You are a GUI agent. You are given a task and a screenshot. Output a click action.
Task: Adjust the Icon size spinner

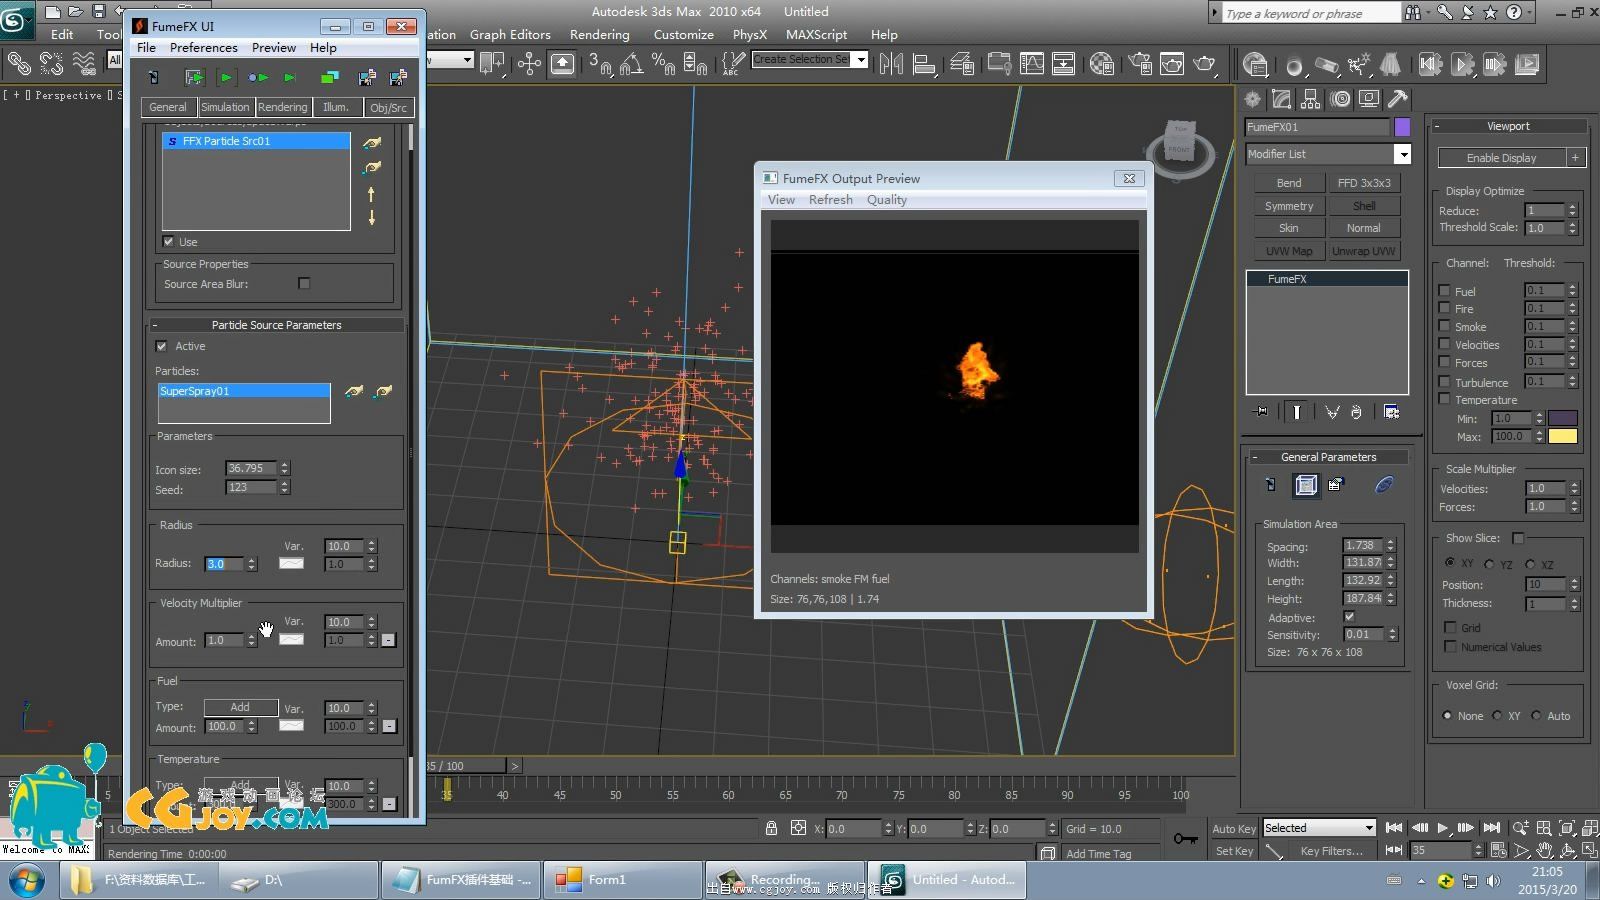tap(285, 468)
